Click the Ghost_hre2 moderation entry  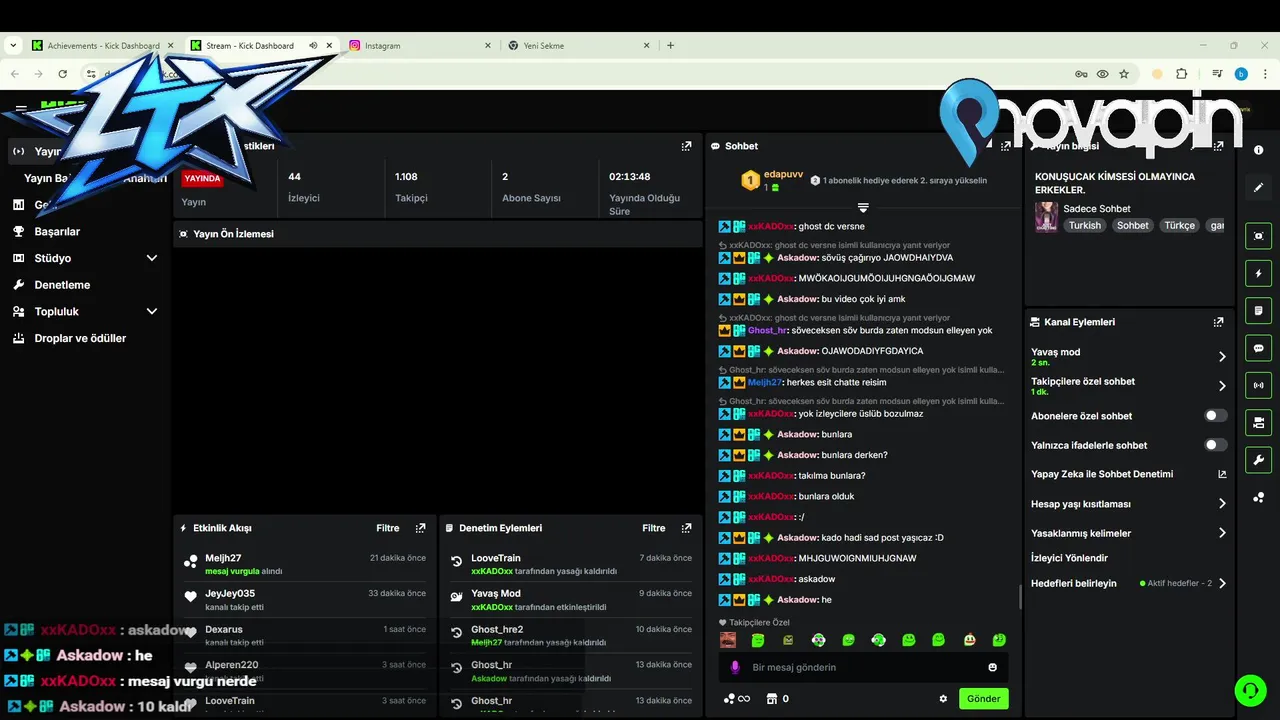pos(571,635)
